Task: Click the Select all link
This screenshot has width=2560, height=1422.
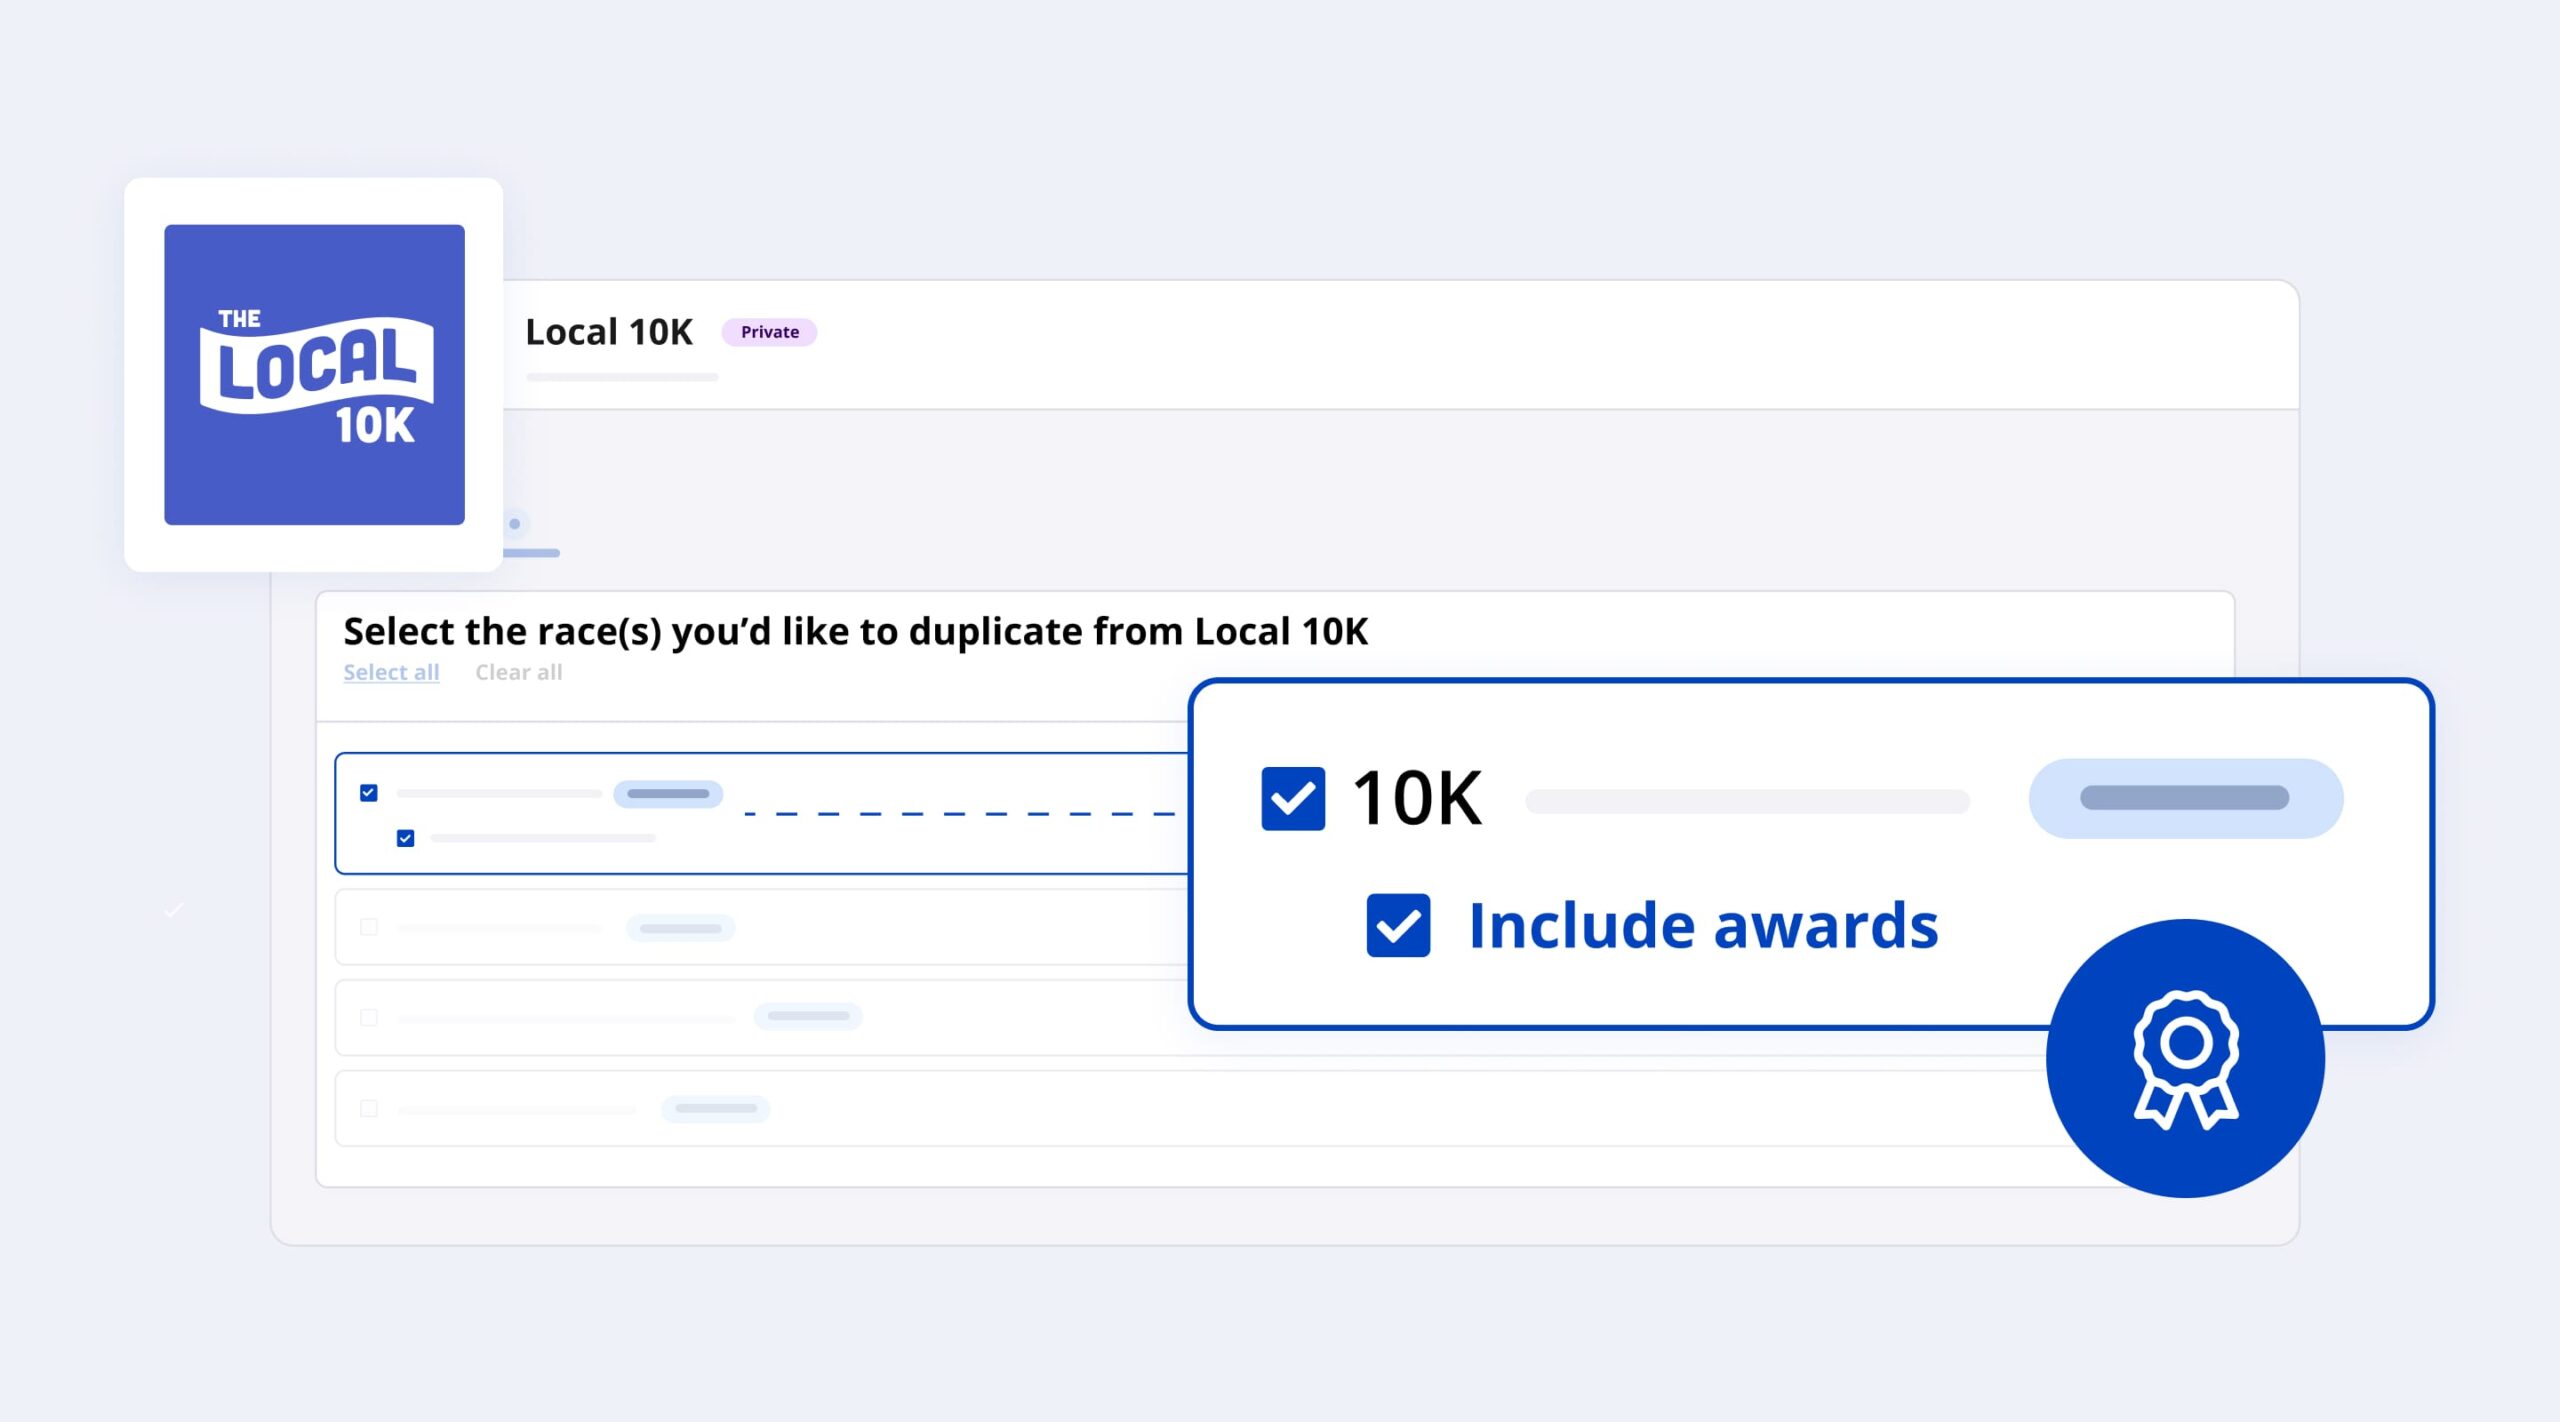Action: tap(391, 672)
